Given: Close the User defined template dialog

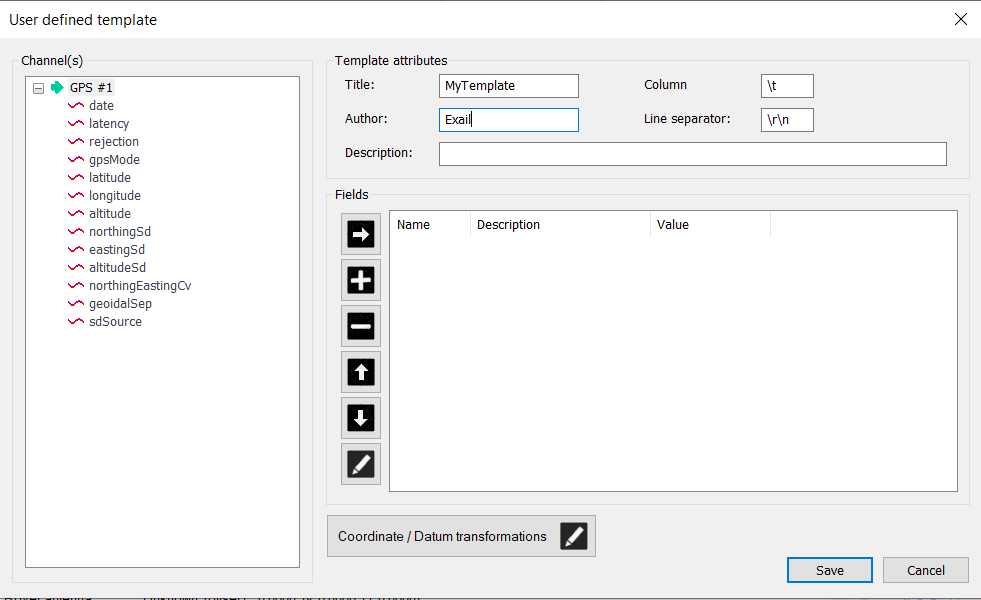Looking at the screenshot, I should [x=960, y=19].
